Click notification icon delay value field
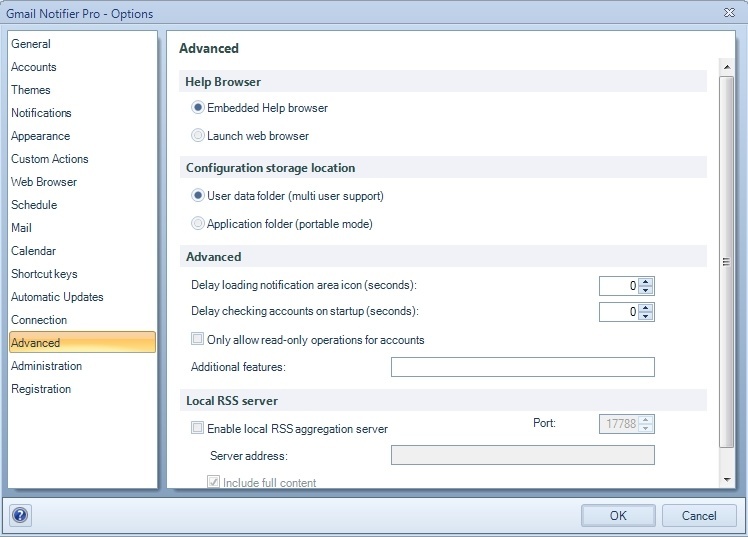Screen dimensions: 748x537 click(x=619, y=286)
